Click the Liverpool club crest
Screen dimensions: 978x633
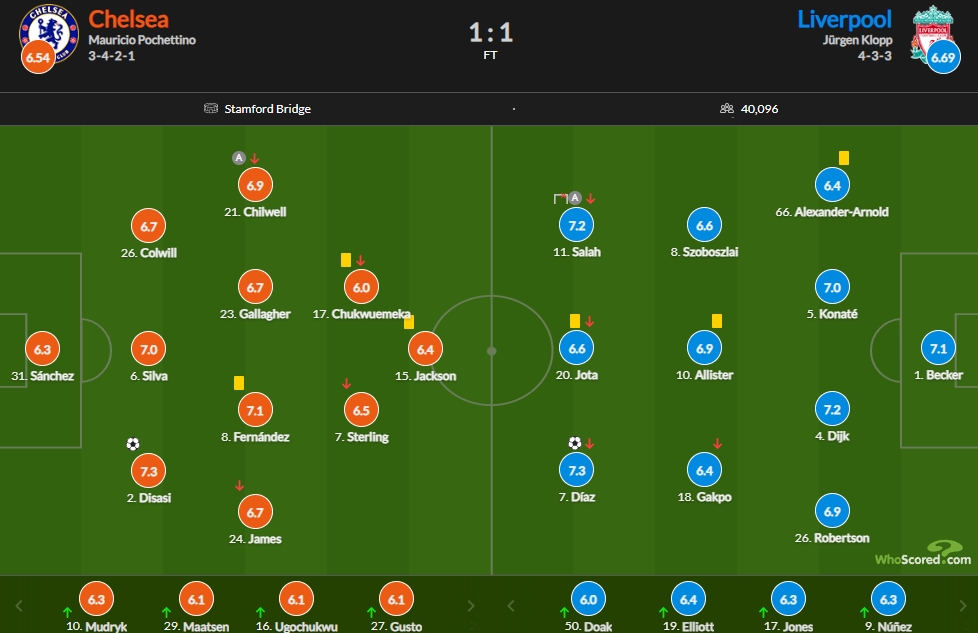(x=932, y=34)
